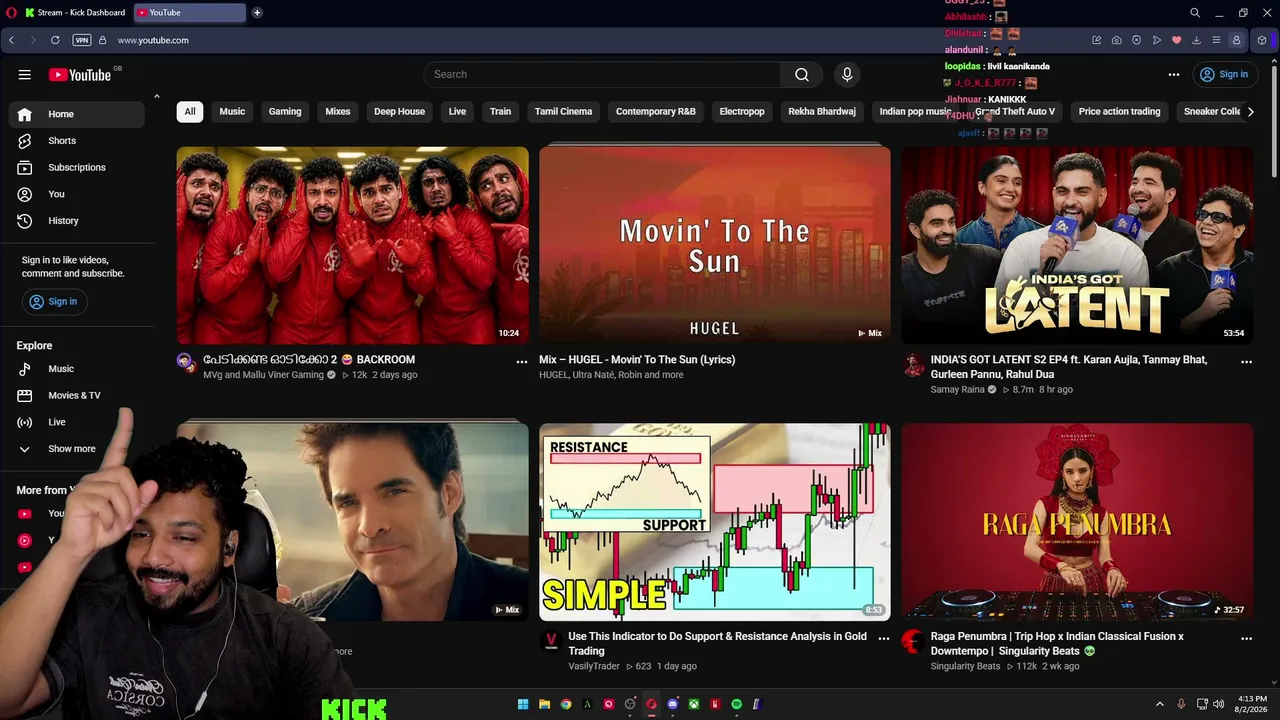Show hidden system tray icons

[1160, 704]
